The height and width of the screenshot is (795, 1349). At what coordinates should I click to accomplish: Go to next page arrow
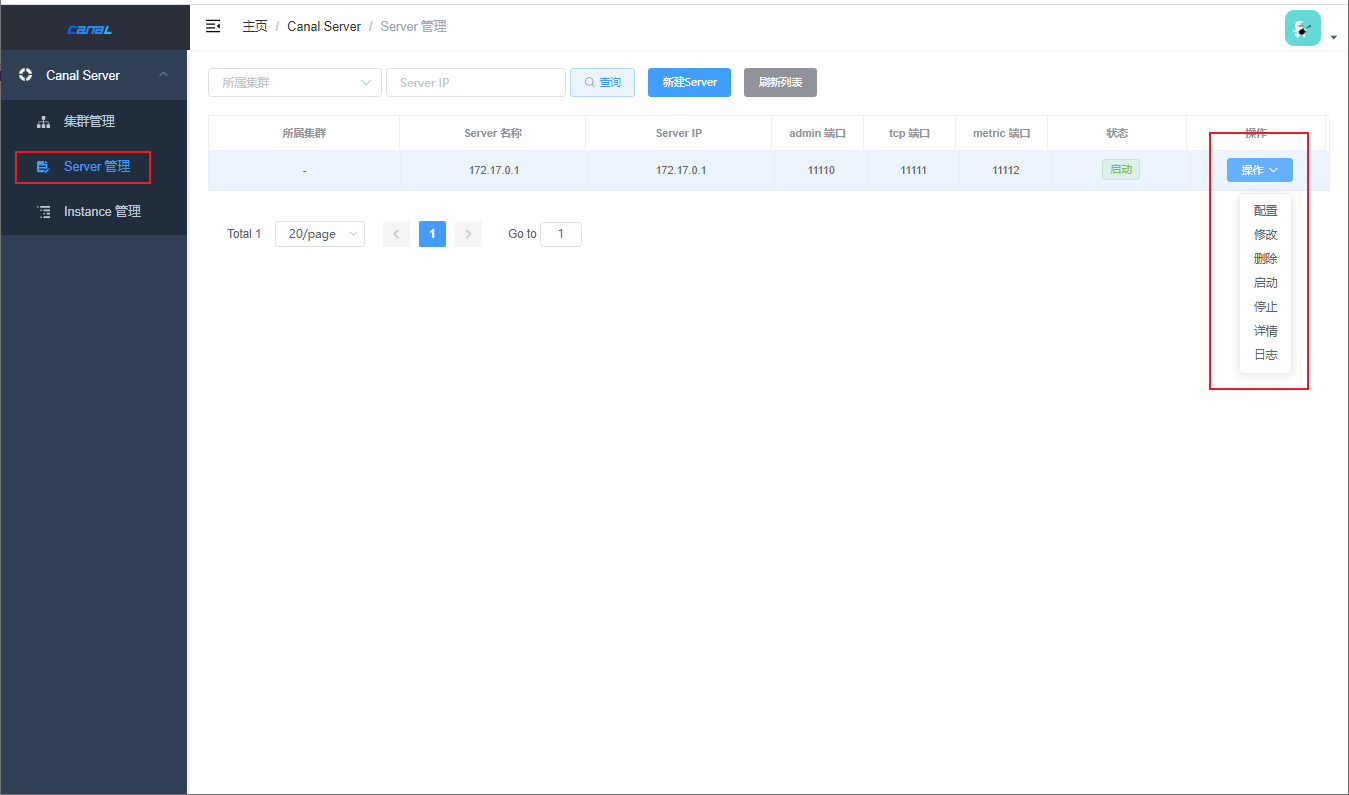tap(468, 234)
